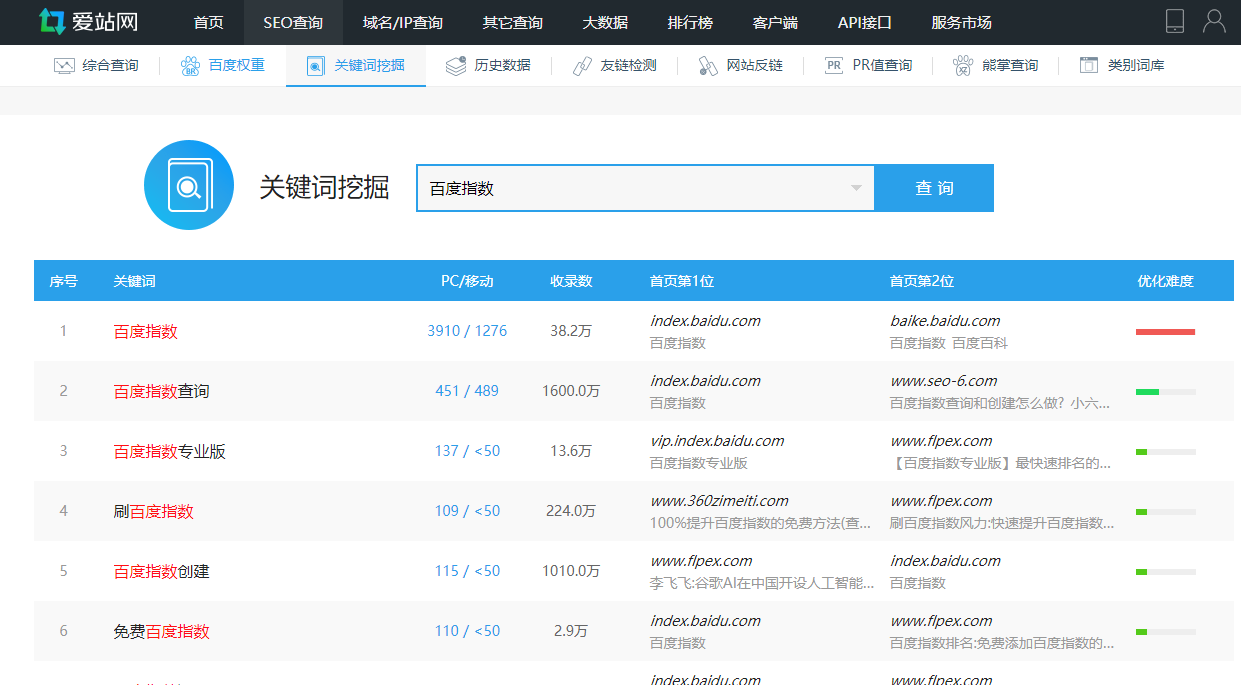
Task: Open API接口 menu item
Action: pos(865,22)
